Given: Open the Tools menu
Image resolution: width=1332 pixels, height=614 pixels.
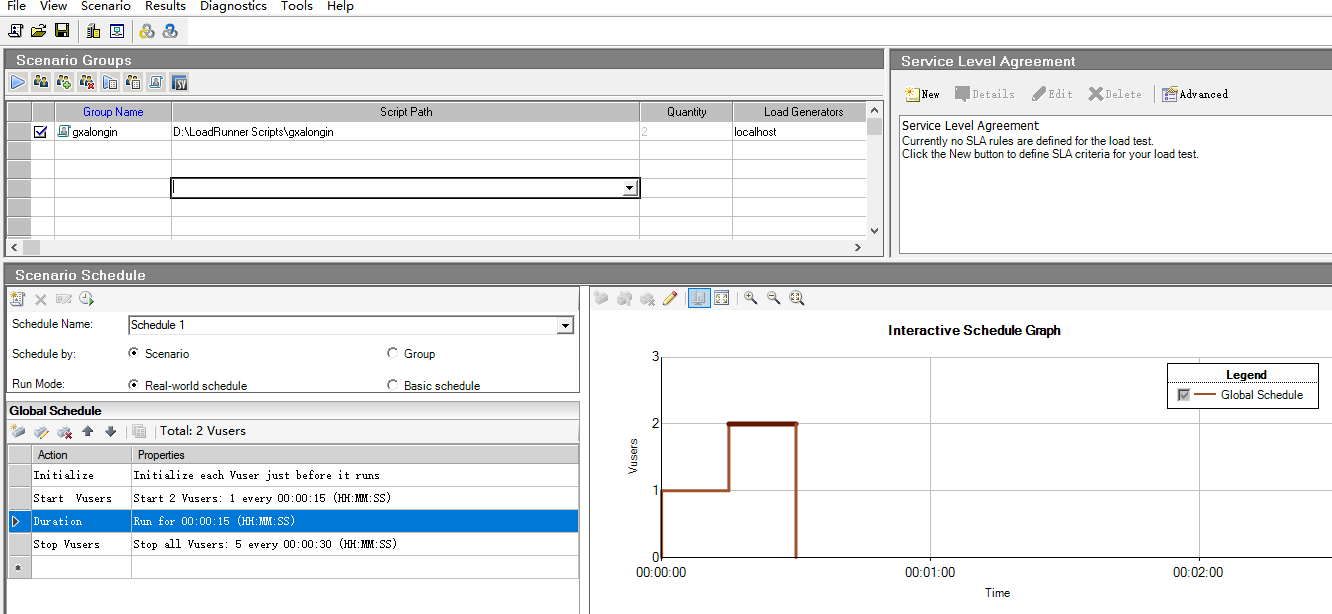Looking at the screenshot, I should tap(297, 6).
